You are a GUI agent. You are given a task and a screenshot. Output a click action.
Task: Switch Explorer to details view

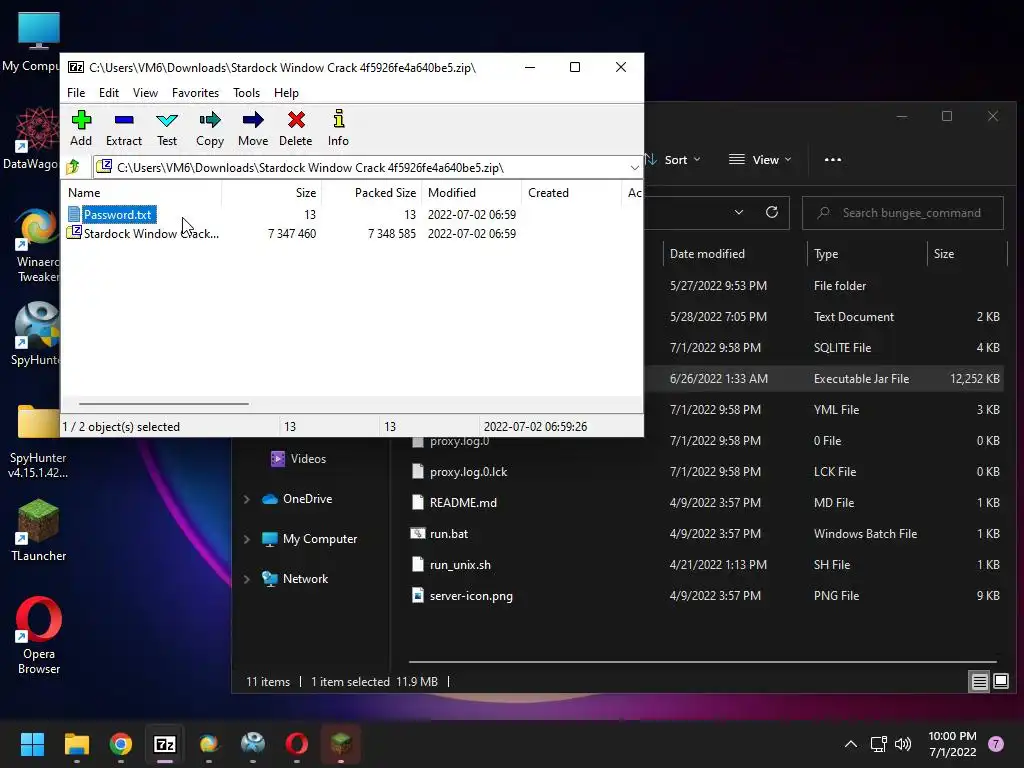pos(980,682)
